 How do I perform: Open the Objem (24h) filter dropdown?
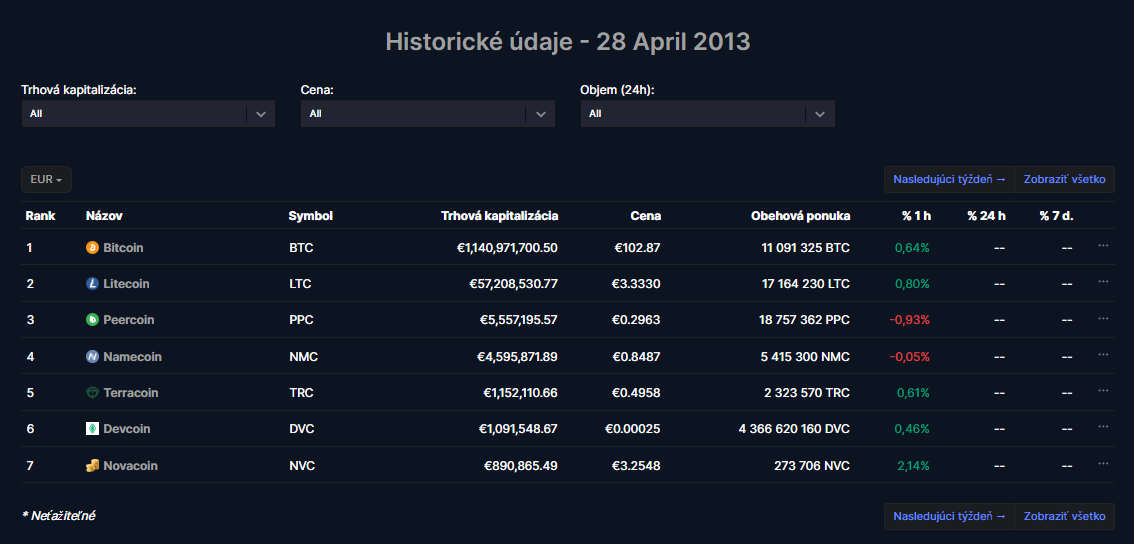tap(819, 114)
